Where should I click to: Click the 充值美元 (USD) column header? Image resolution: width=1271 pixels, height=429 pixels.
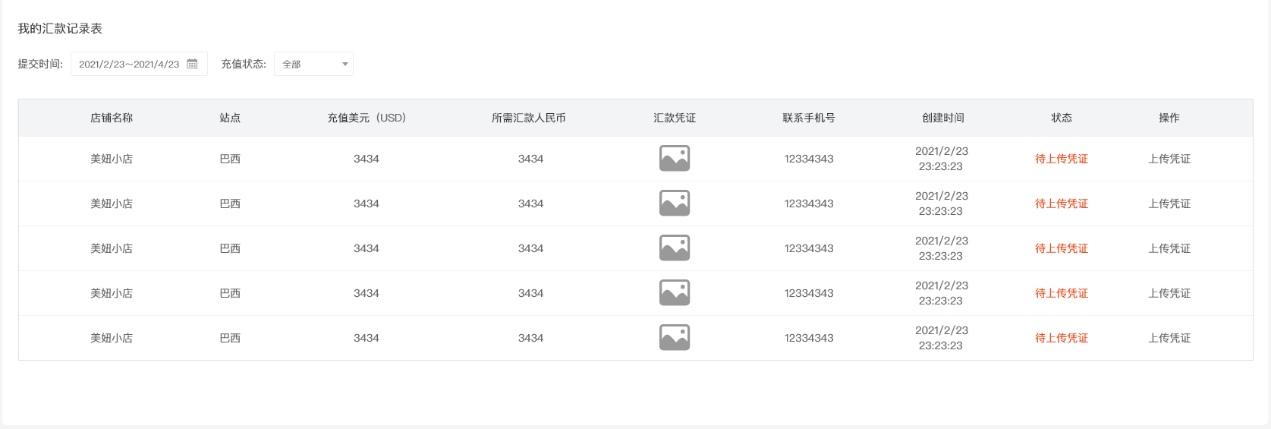click(x=366, y=118)
